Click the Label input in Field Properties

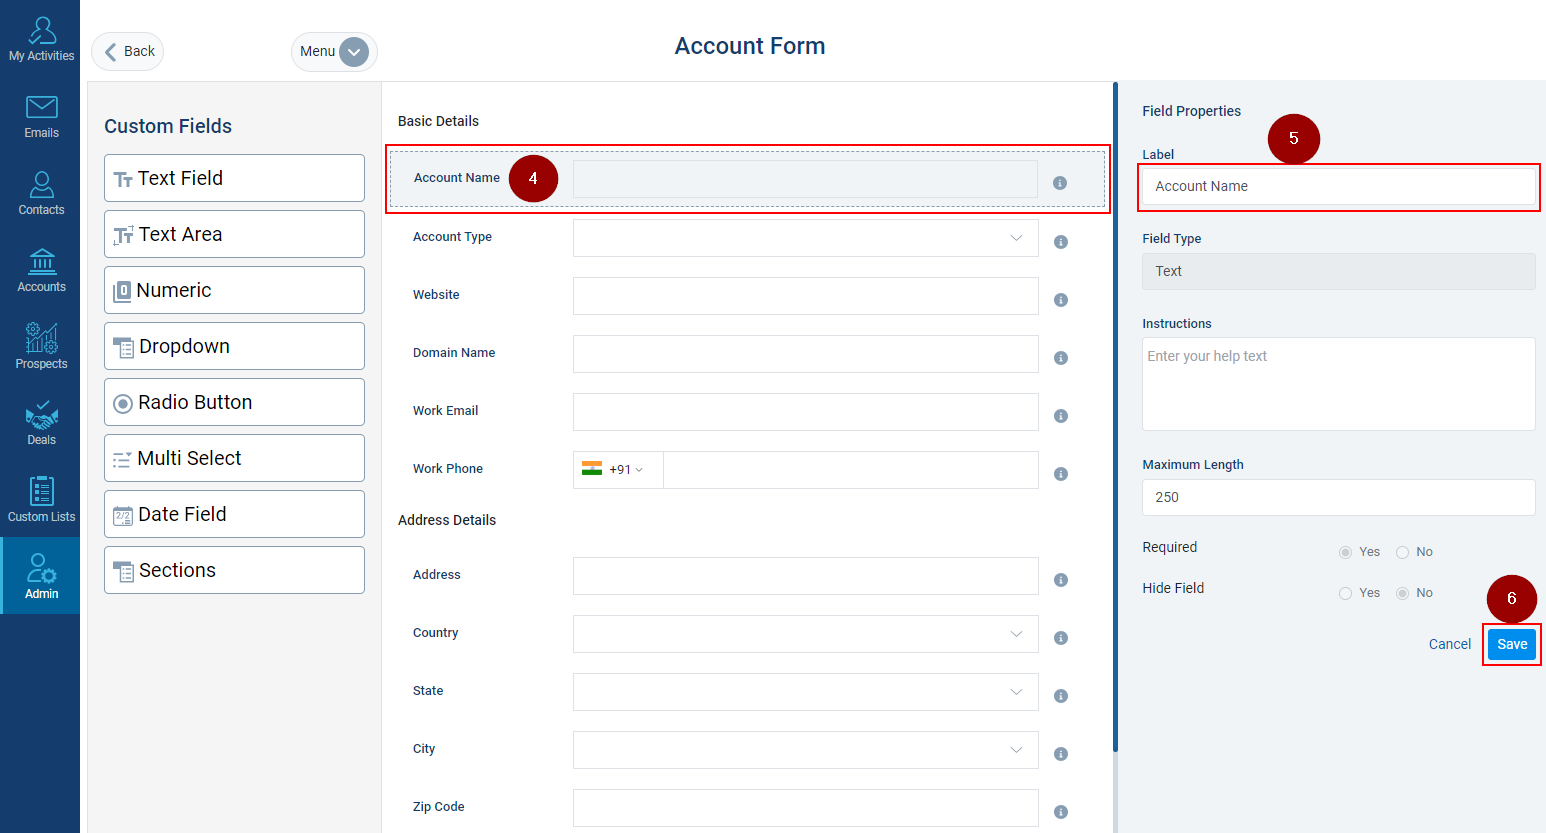tap(1338, 187)
